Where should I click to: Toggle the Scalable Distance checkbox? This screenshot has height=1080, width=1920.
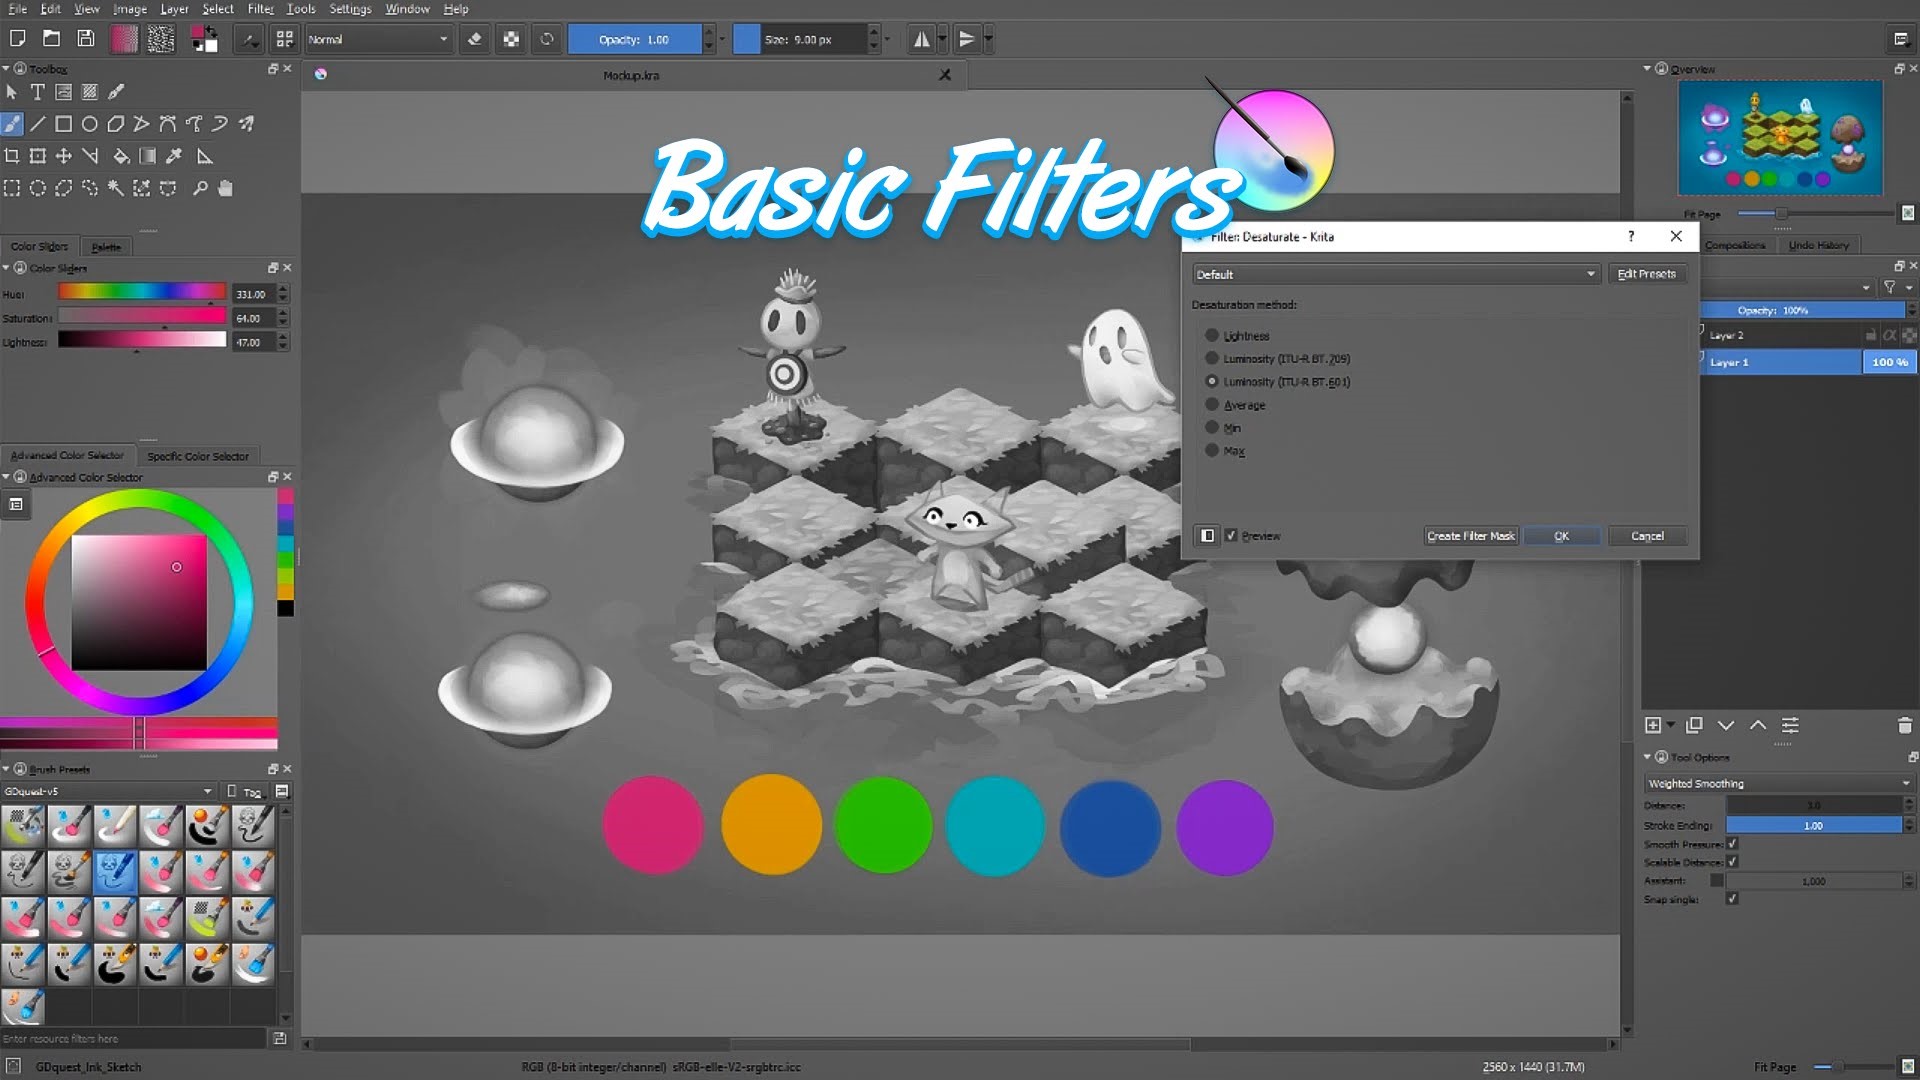[x=1732, y=862]
